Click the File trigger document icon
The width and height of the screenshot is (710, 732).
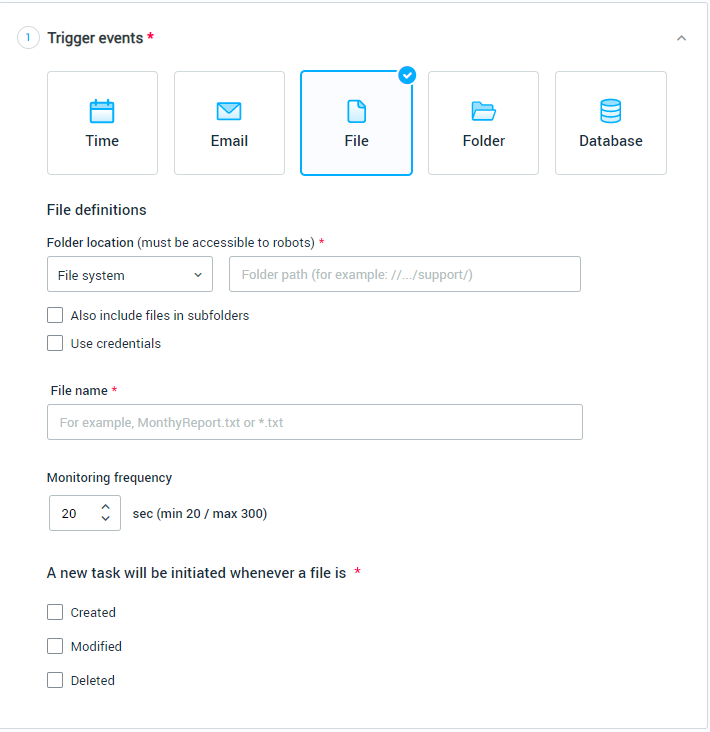(356, 111)
